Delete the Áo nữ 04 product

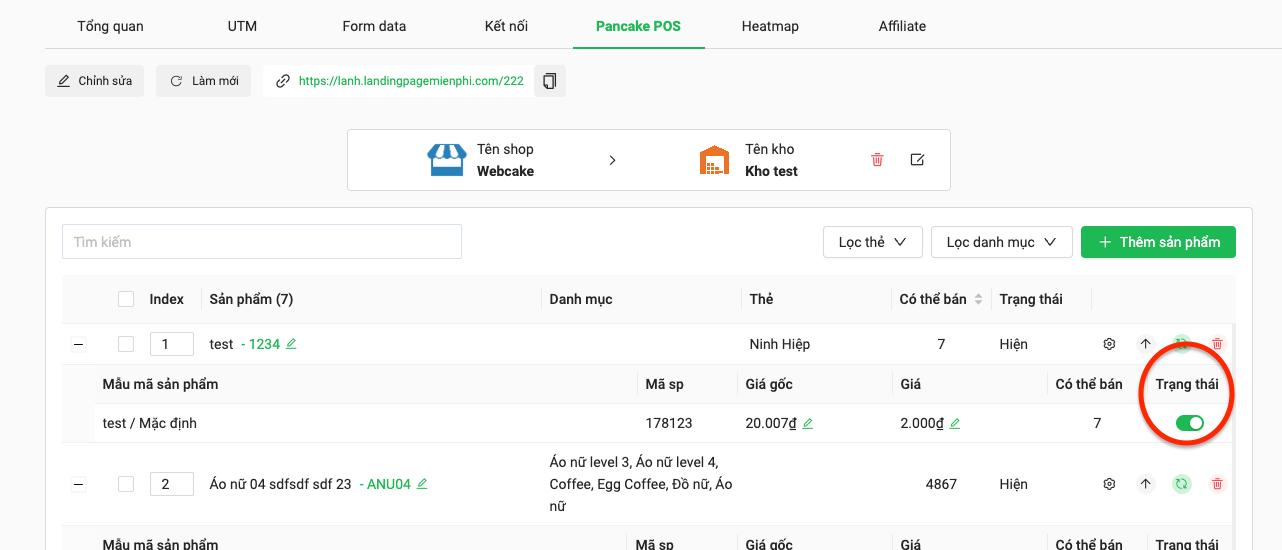pyautogui.click(x=1217, y=484)
